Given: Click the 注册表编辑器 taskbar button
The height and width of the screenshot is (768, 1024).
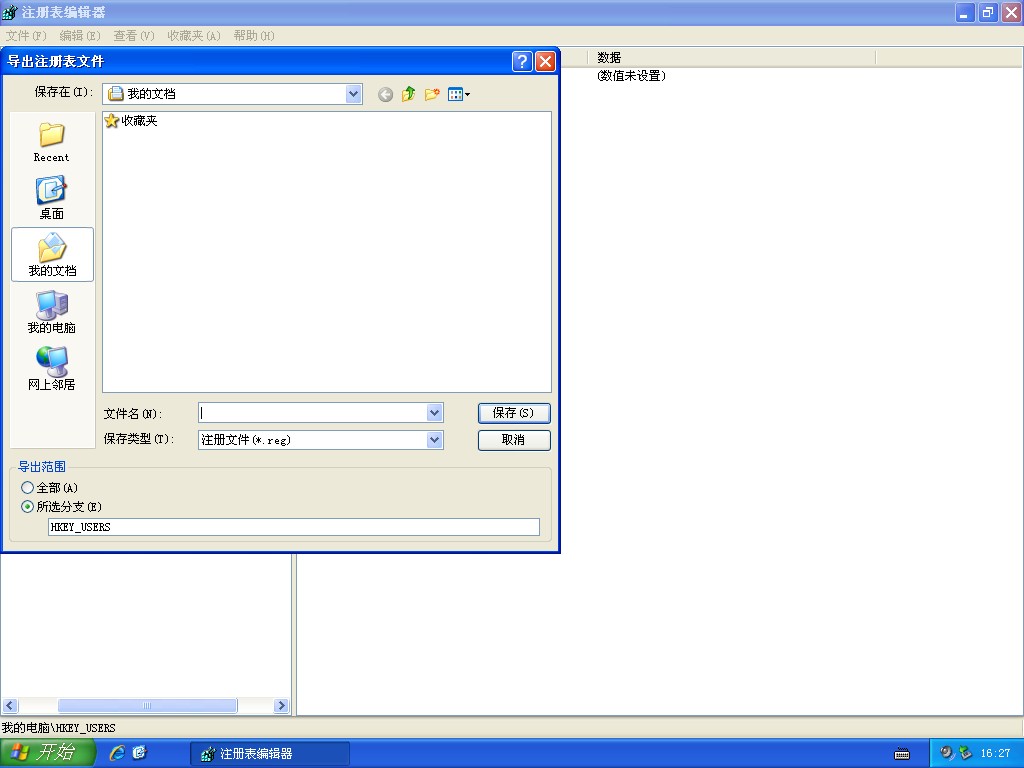Looking at the screenshot, I should [x=270, y=754].
